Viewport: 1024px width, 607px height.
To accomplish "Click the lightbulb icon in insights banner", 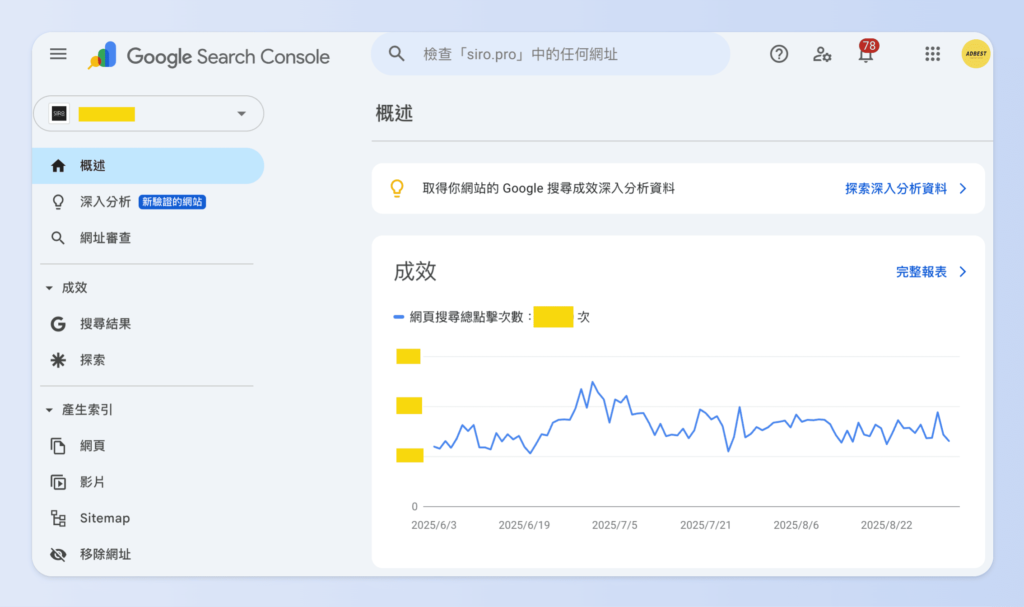I will 397,188.
